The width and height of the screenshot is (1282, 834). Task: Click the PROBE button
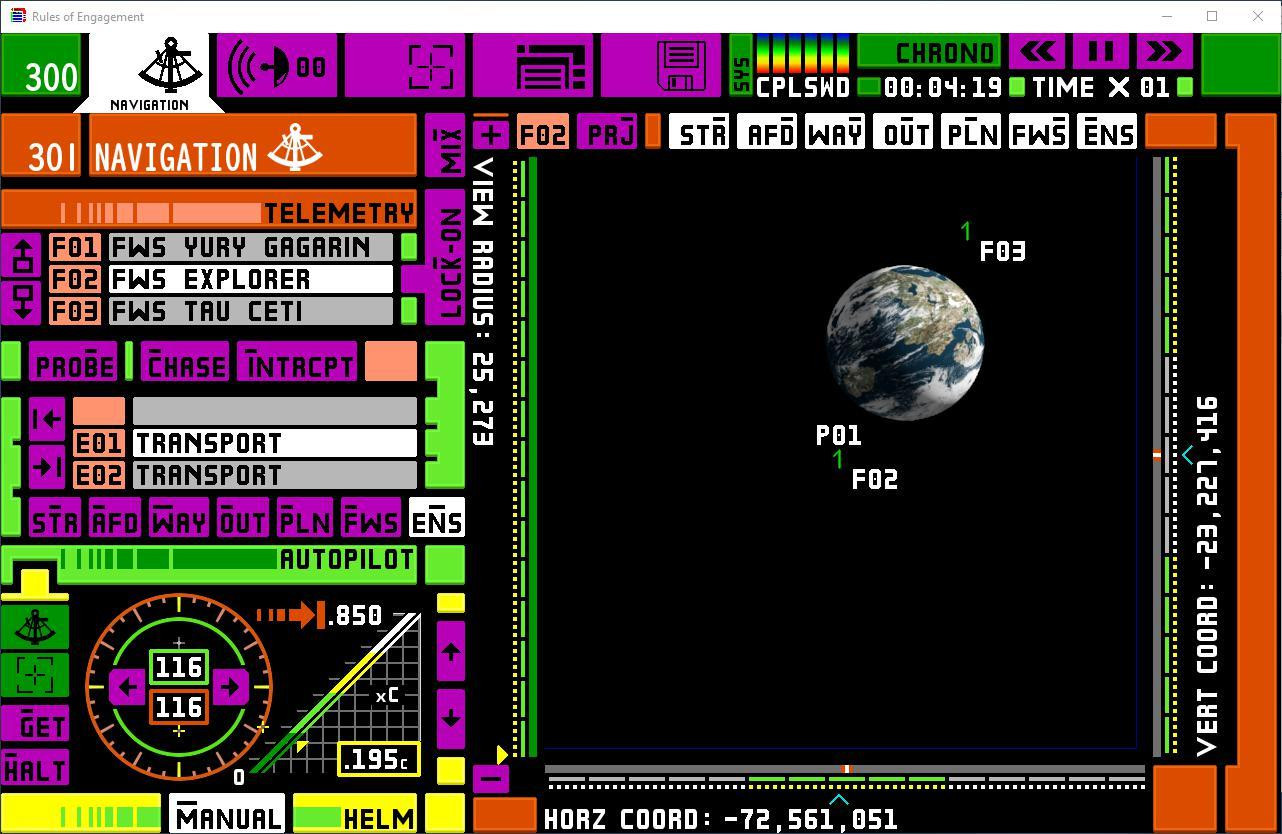pyautogui.click(x=73, y=362)
